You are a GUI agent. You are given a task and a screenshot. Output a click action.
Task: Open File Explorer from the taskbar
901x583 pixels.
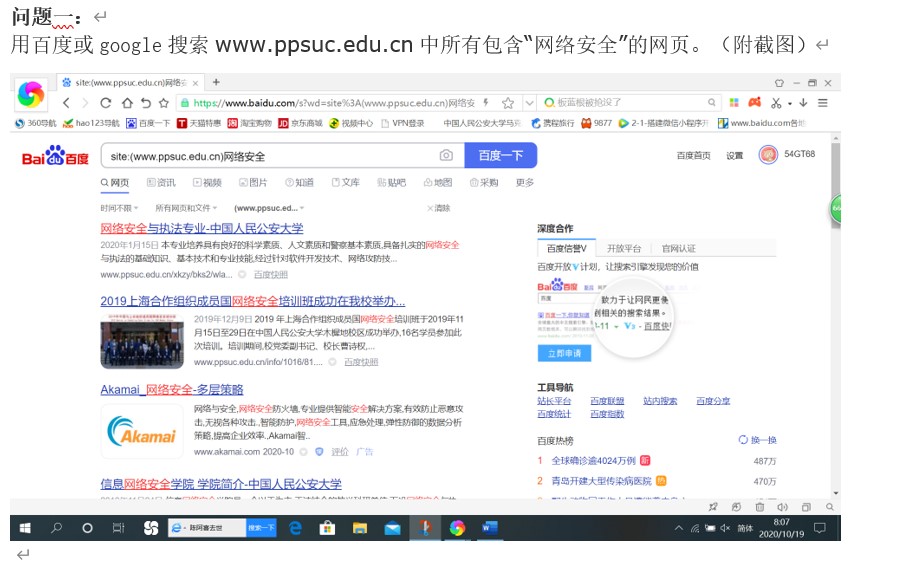click(360, 528)
